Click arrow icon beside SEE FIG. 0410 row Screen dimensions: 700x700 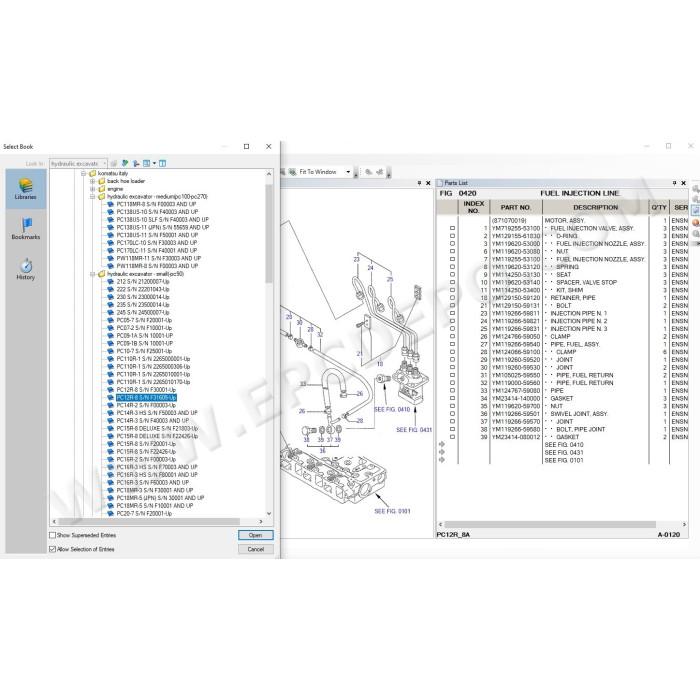tap(442, 445)
